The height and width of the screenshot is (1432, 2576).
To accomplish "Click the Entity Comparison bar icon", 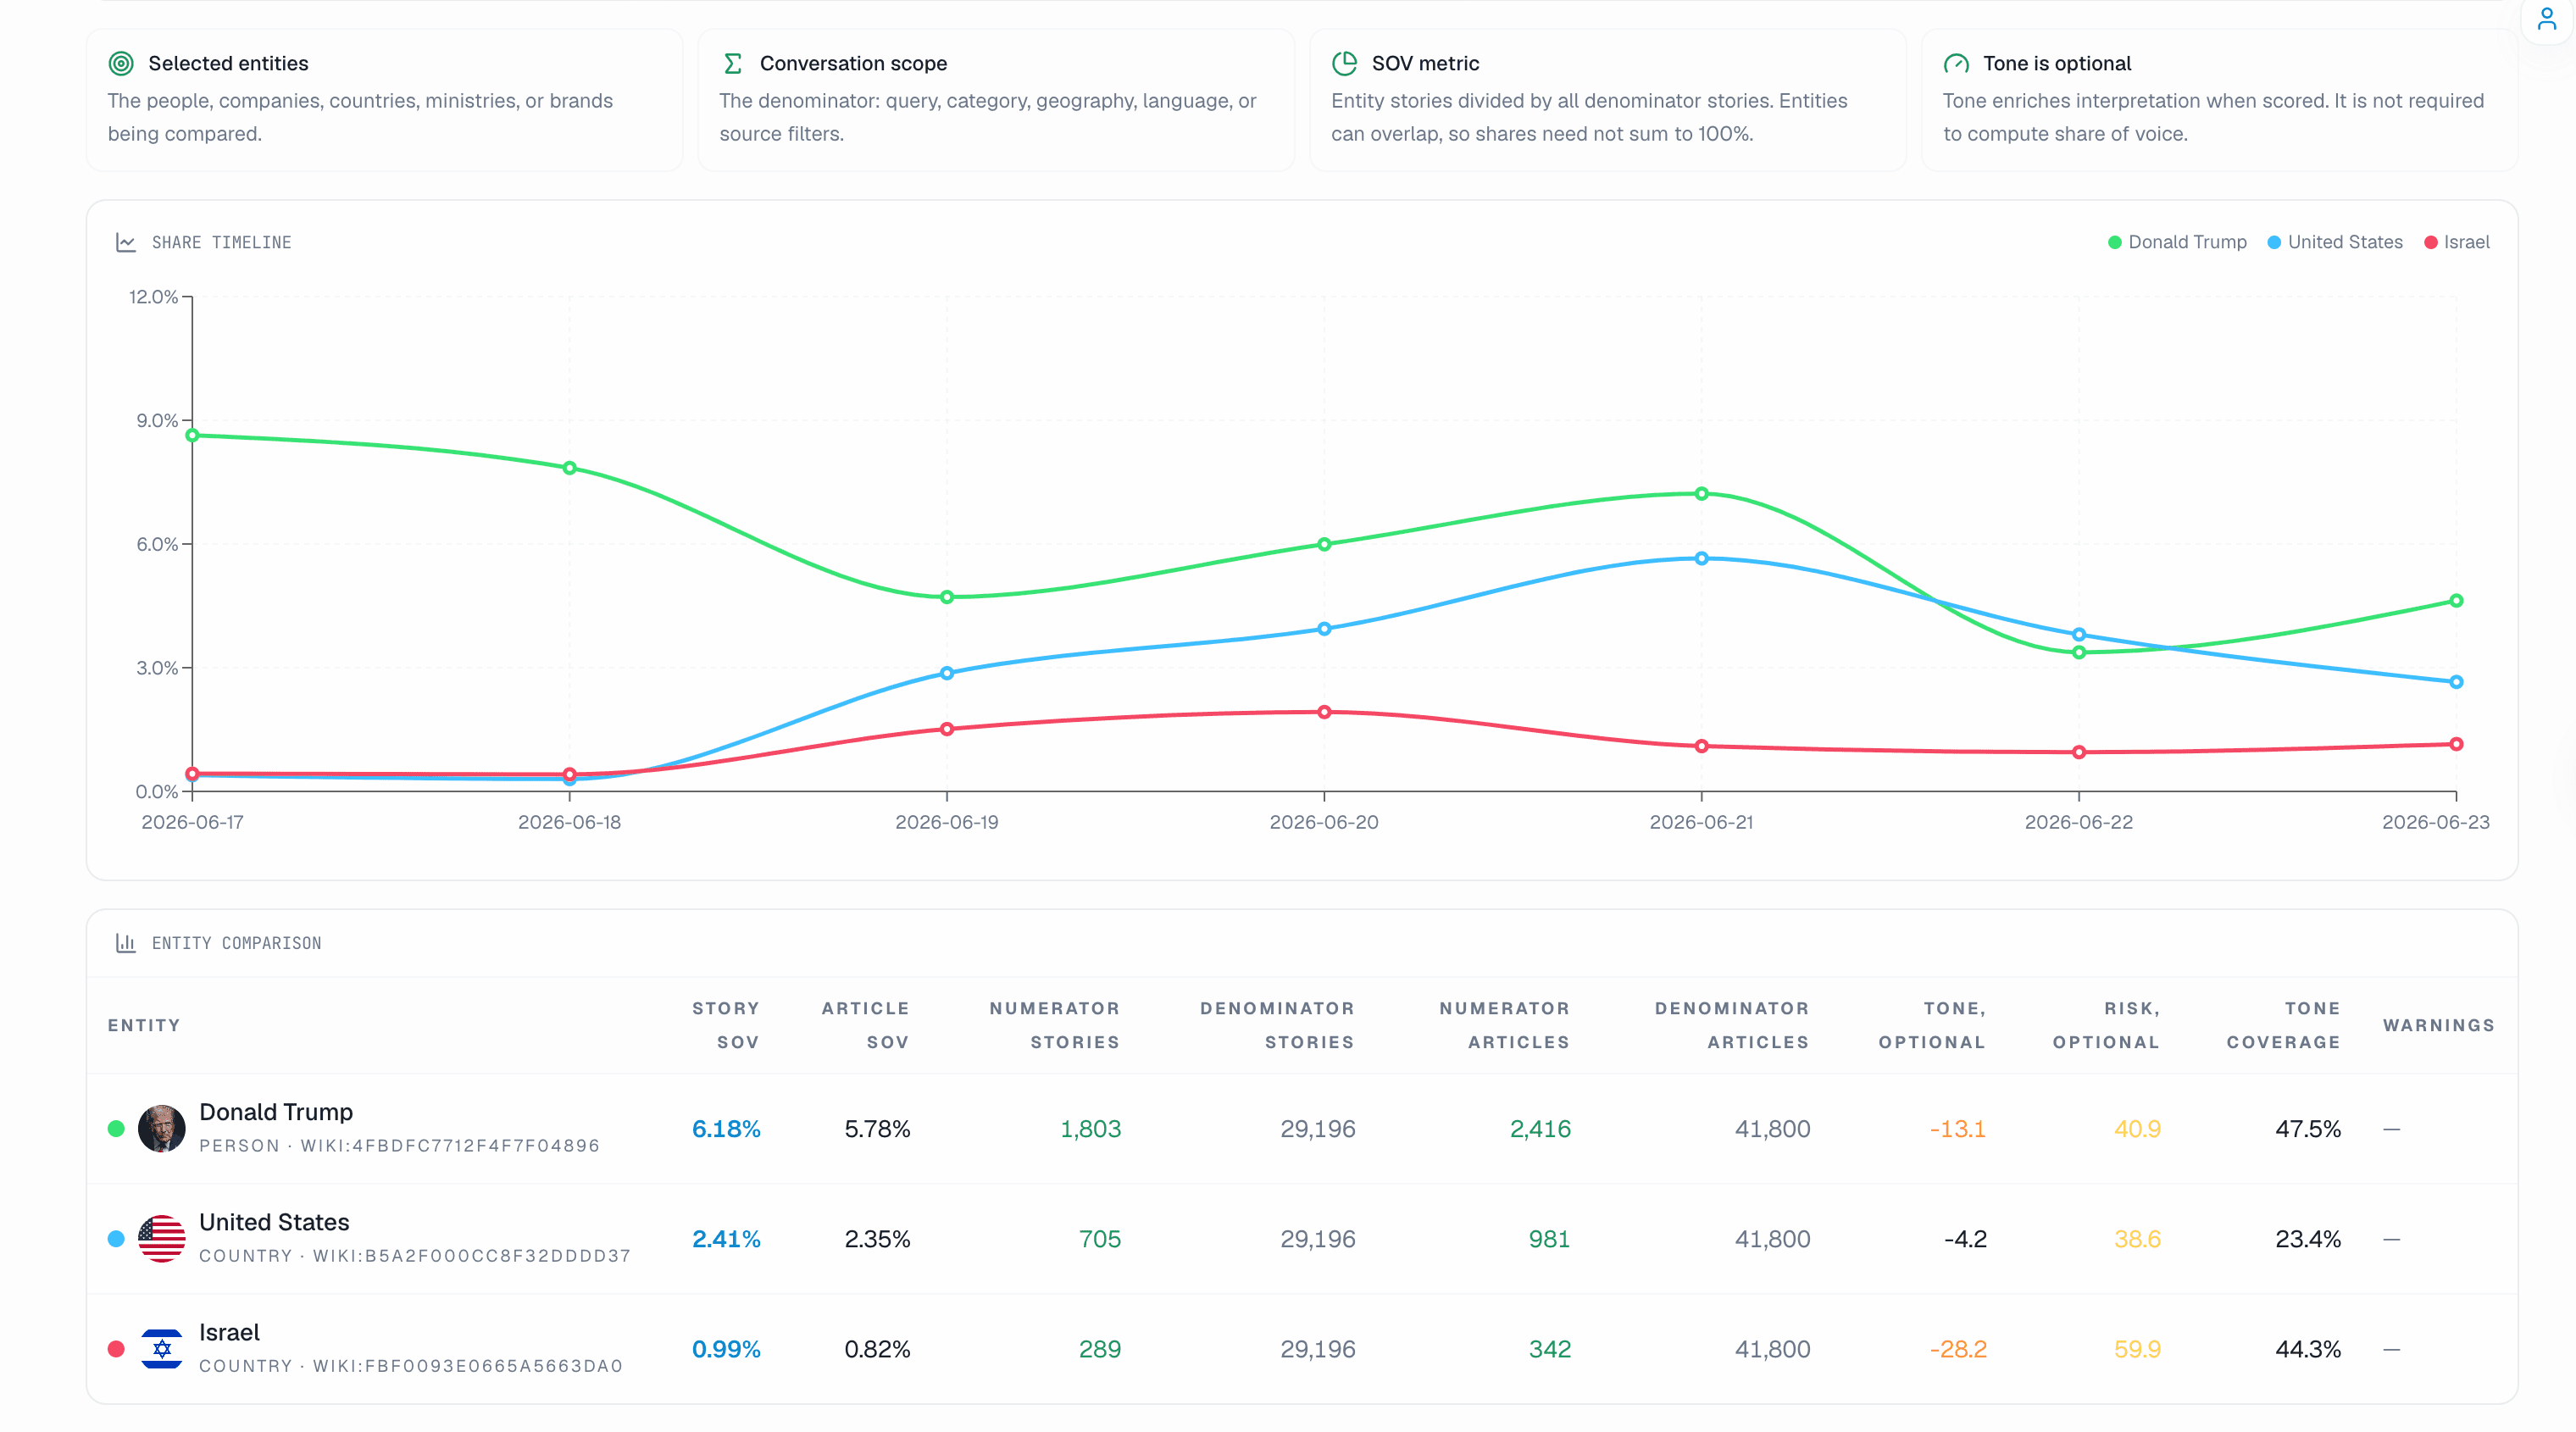I will click(125, 942).
